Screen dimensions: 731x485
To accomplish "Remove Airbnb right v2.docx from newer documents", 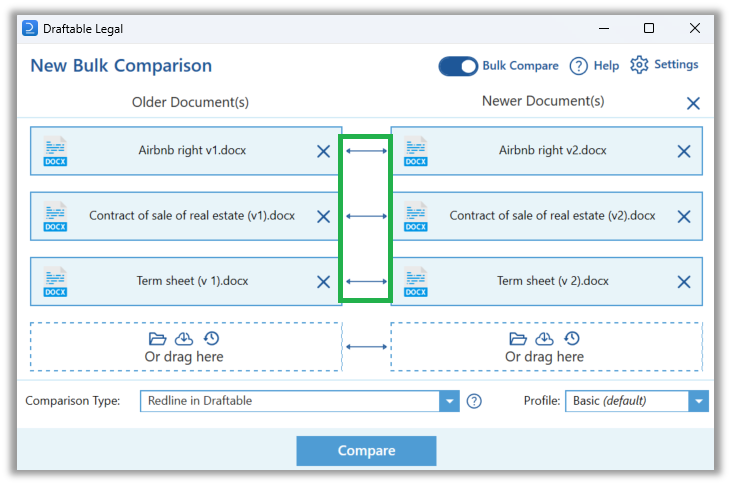I will 683,151.
